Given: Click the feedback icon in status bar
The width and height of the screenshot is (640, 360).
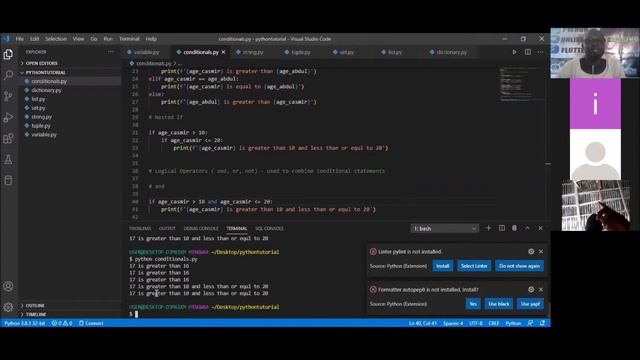Looking at the screenshot, I should (x=530, y=323).
